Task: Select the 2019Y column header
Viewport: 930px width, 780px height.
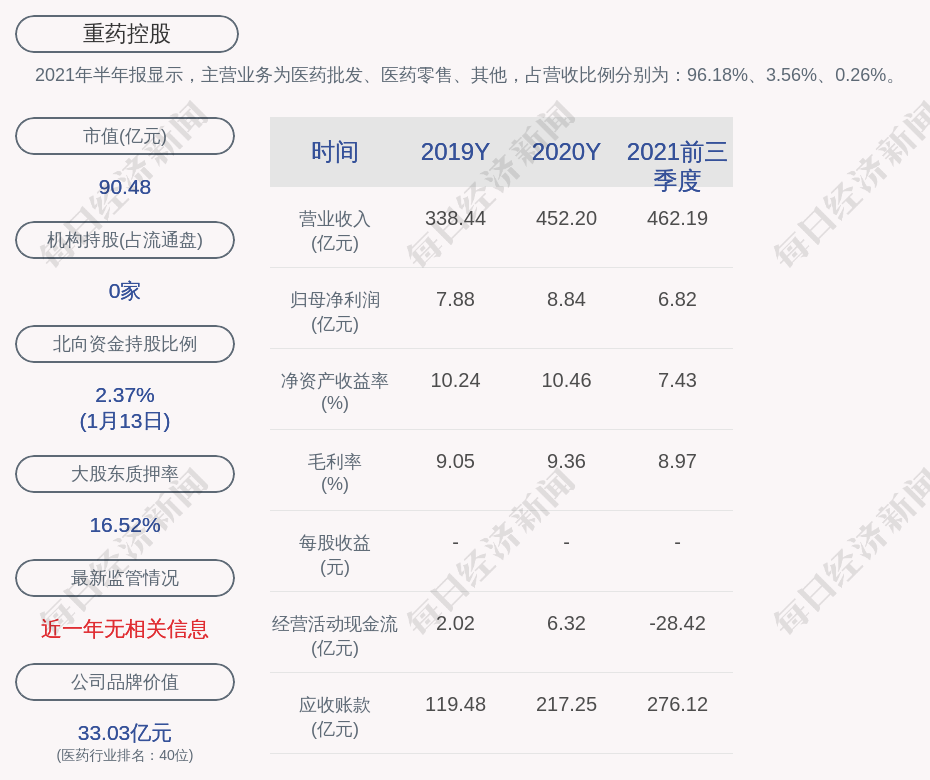Action: (x=455, y=152)
